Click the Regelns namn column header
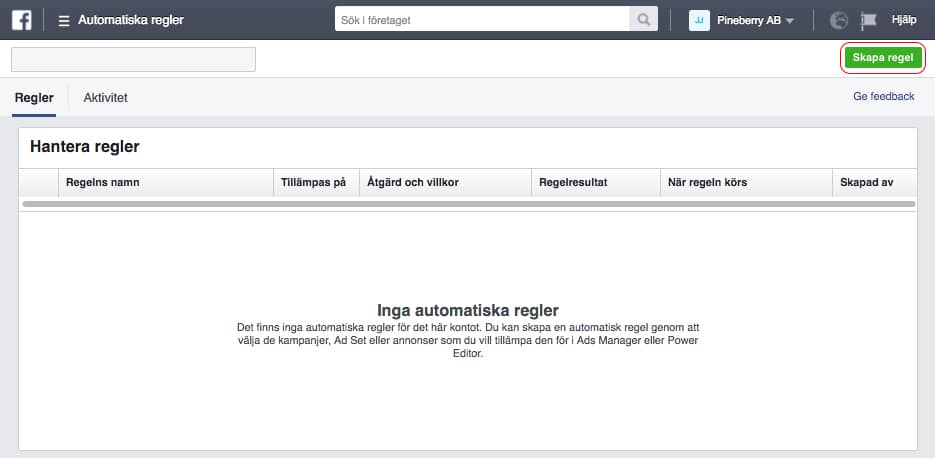Image resolution: width=935 pixels, height=458 pixels. click(x=166, y=182)
